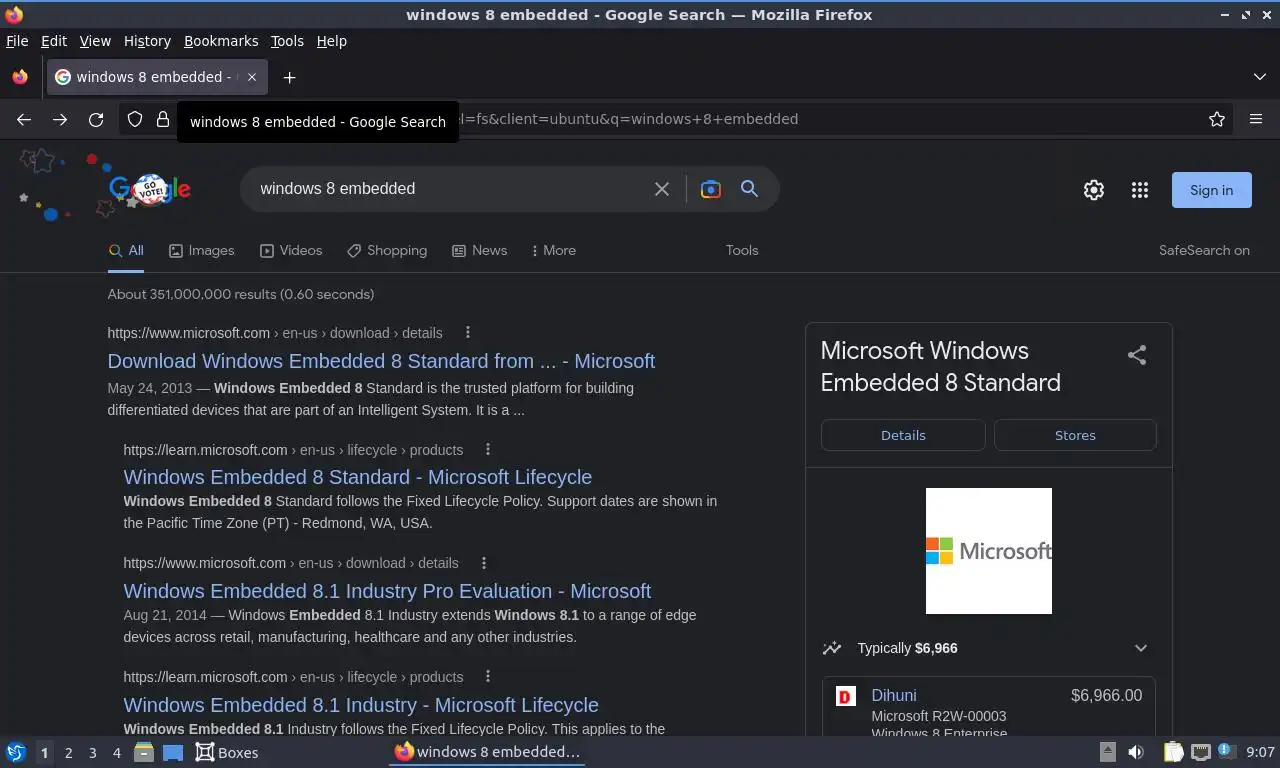Go back with the browser back arrow
This screenshot has height=768, width=1280.
pyautogui.click(x=24, y=119)
